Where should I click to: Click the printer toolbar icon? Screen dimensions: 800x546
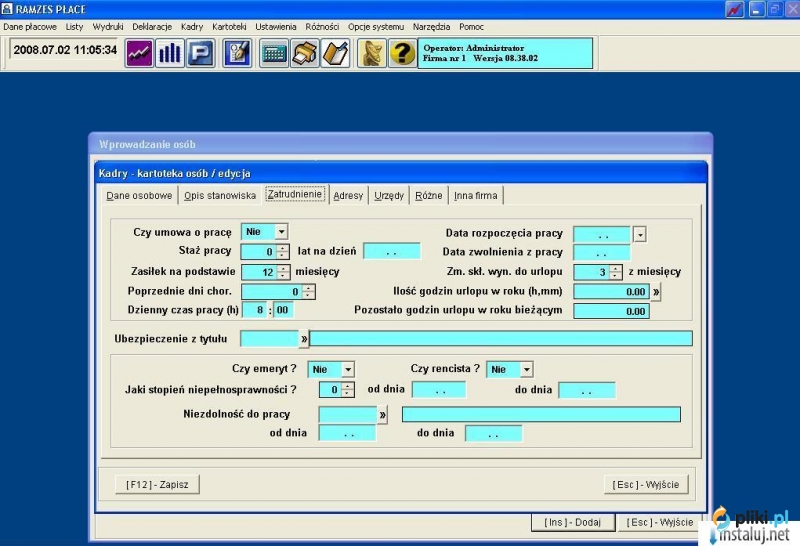pos(305,53)
